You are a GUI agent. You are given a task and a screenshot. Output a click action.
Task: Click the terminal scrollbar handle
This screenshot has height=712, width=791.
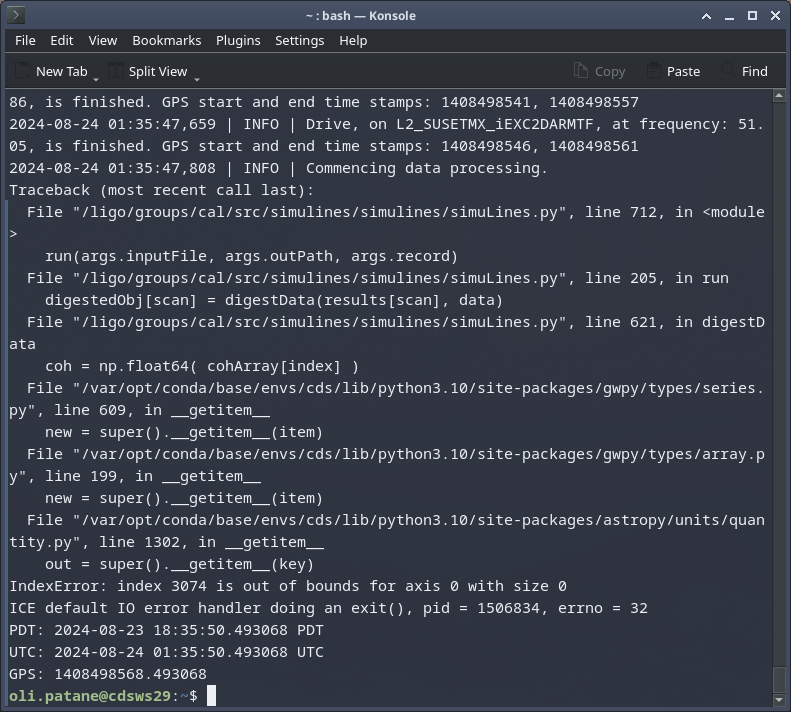coord(779,680)
